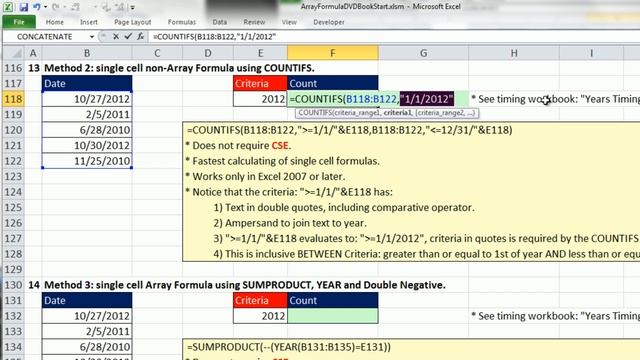Image resolution: width=640 pixels, height=360 pixels.
Task: Click the timing workbook note in row 118
Action: (x=555, y=99)
